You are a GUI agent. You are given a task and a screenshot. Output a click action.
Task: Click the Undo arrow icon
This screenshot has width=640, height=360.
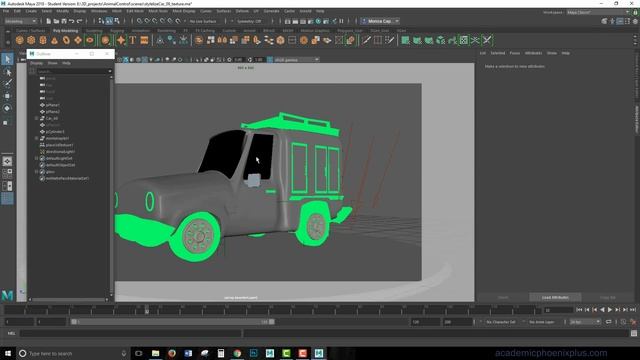(72, 21)
